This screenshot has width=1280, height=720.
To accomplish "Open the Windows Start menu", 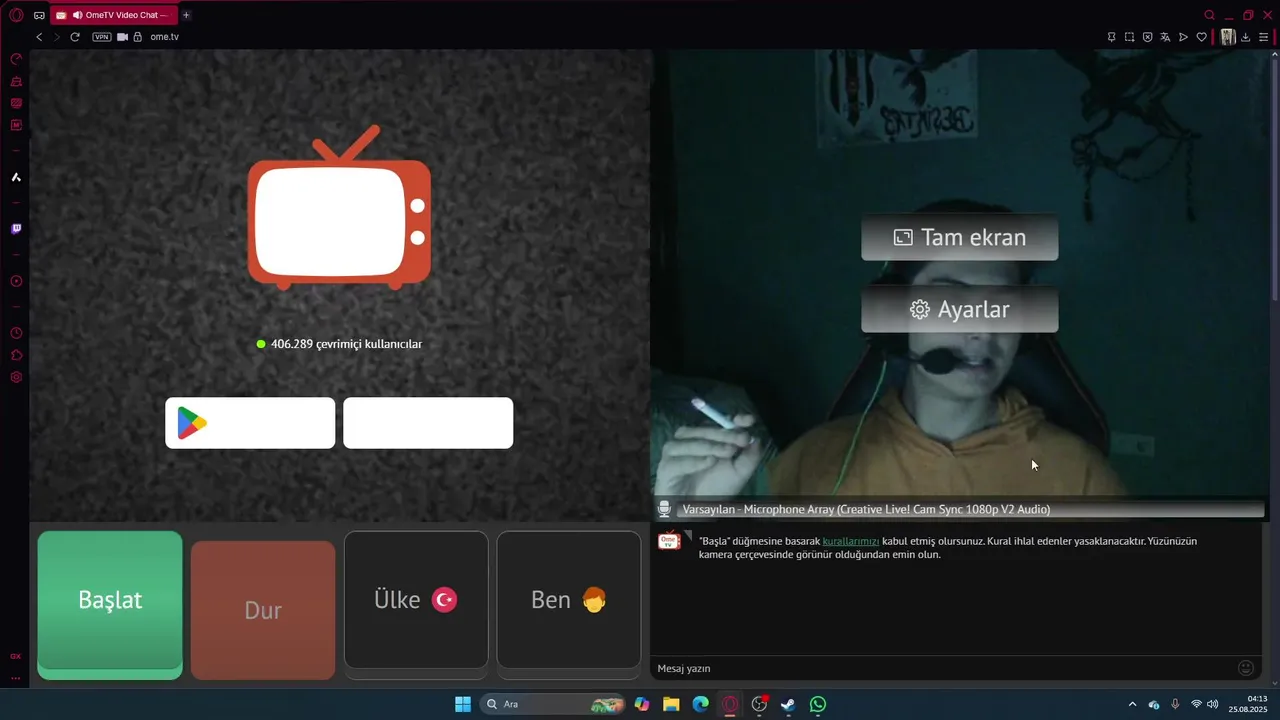I will pos(463,704).
